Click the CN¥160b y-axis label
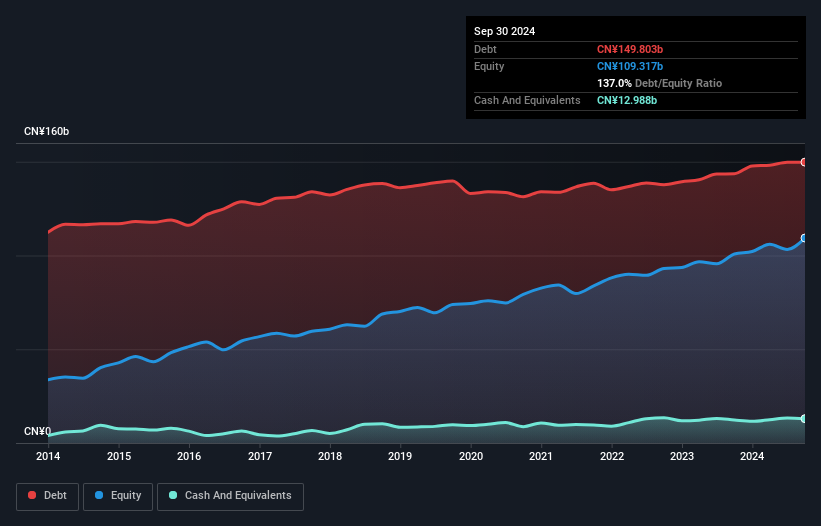821x526 pixels. pyautogui.click(x=47, y=131)
